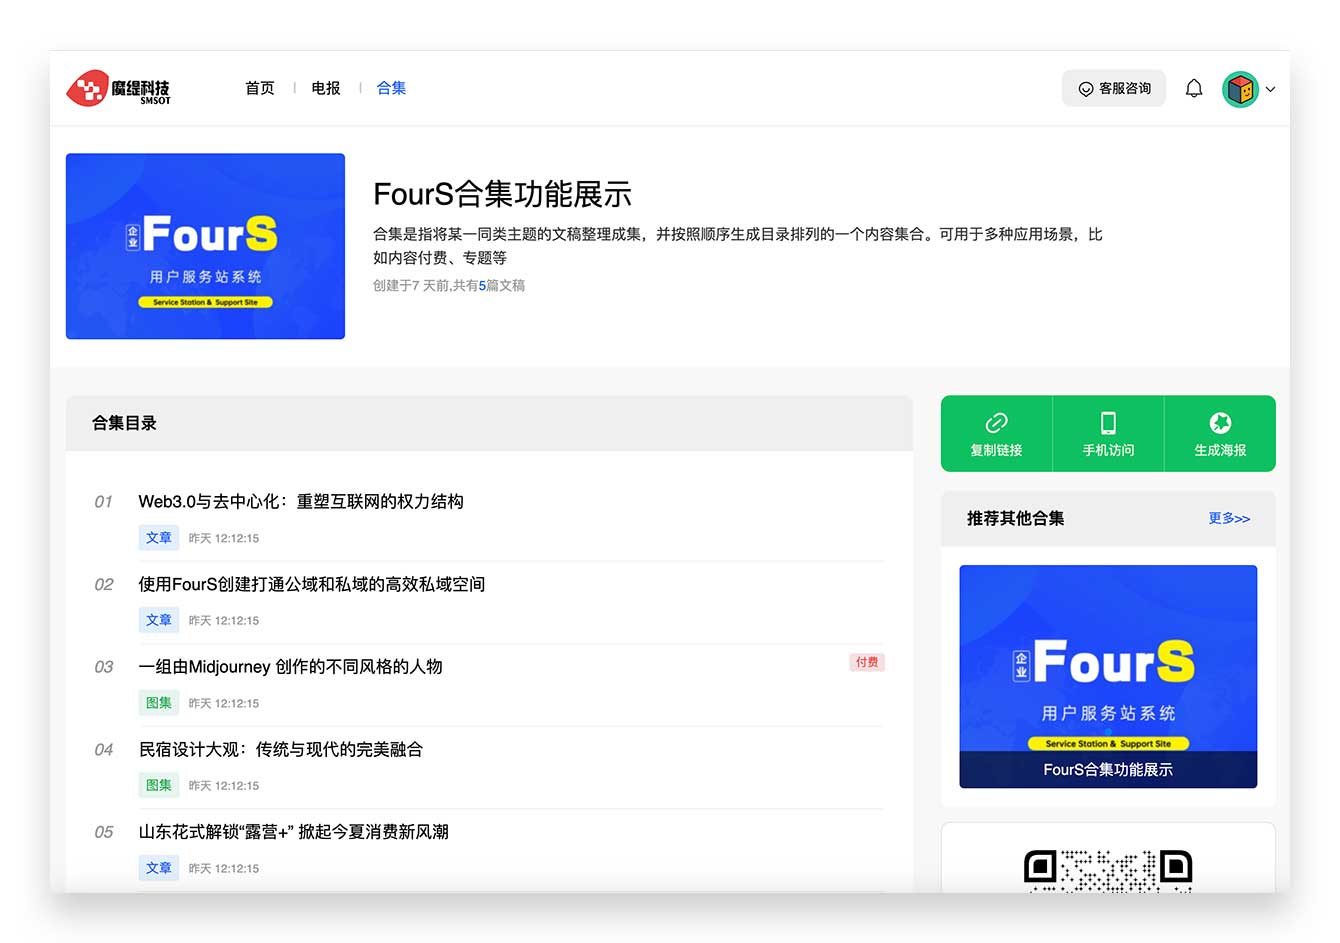Click 图集 tag under 民宿设计大观
The height and width of the screenshot is (943, 1340).
[159, 785]
